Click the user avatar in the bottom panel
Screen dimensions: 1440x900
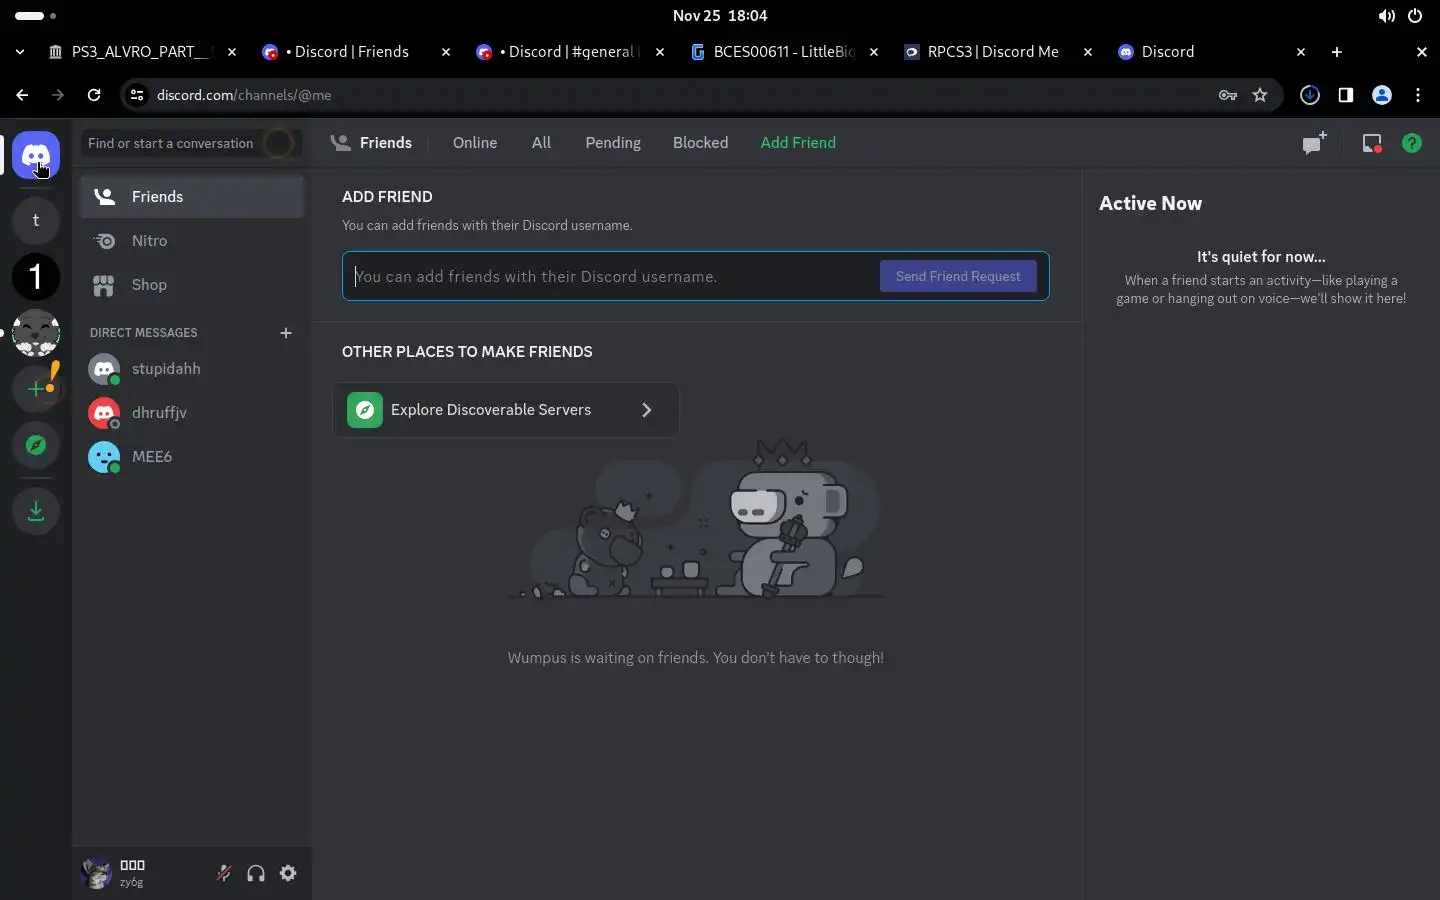point(97,873)
